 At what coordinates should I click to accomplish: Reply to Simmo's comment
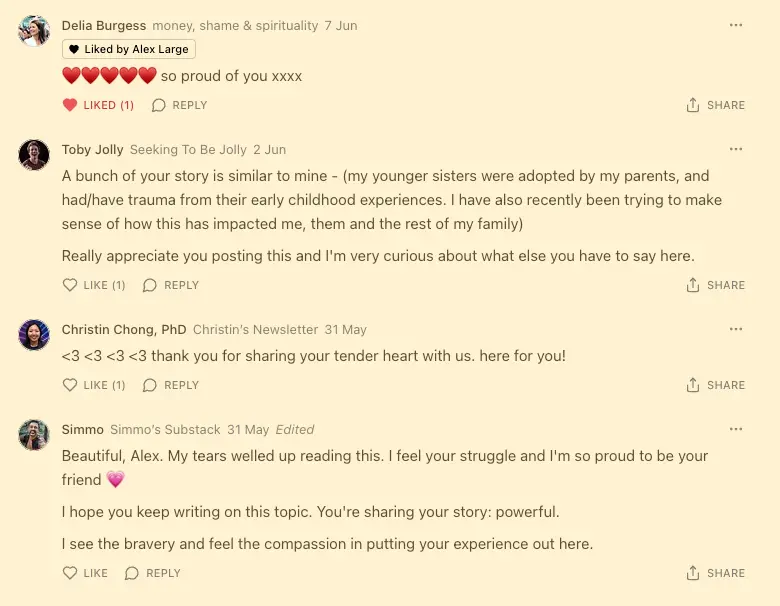(x=153, y=573)
